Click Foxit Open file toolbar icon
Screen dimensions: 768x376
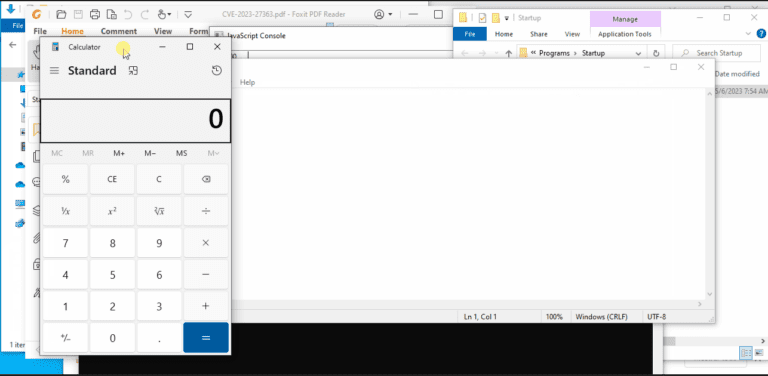[x=61, y=14]
